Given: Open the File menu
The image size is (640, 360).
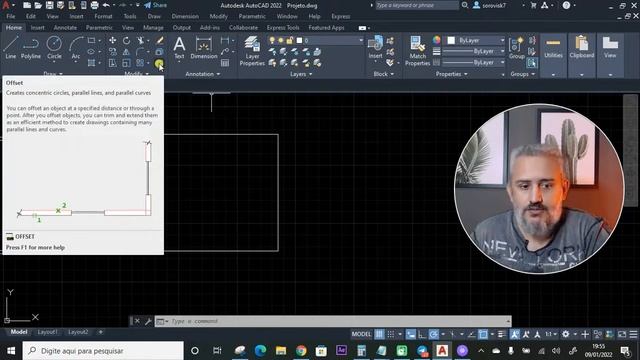Looking at the screenshot, I should point(11,16).
